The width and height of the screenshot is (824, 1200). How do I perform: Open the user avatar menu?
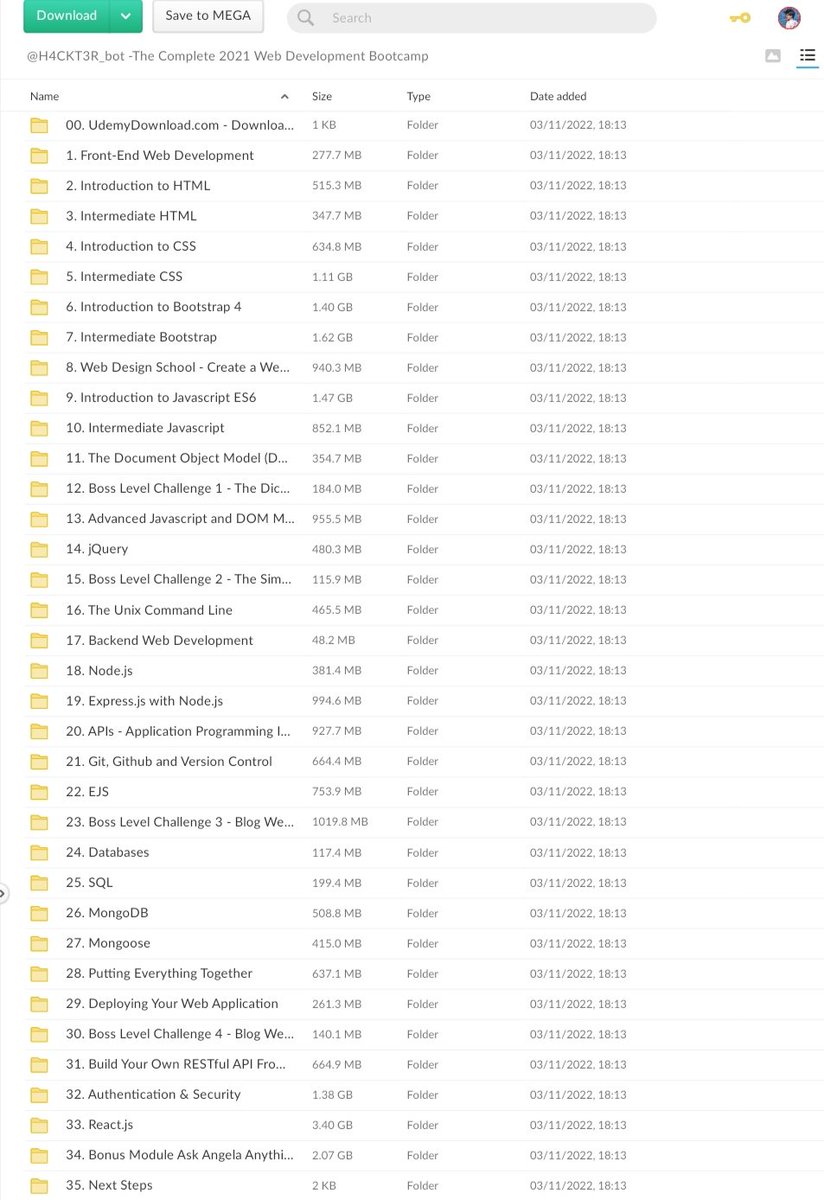click(789, 18)
